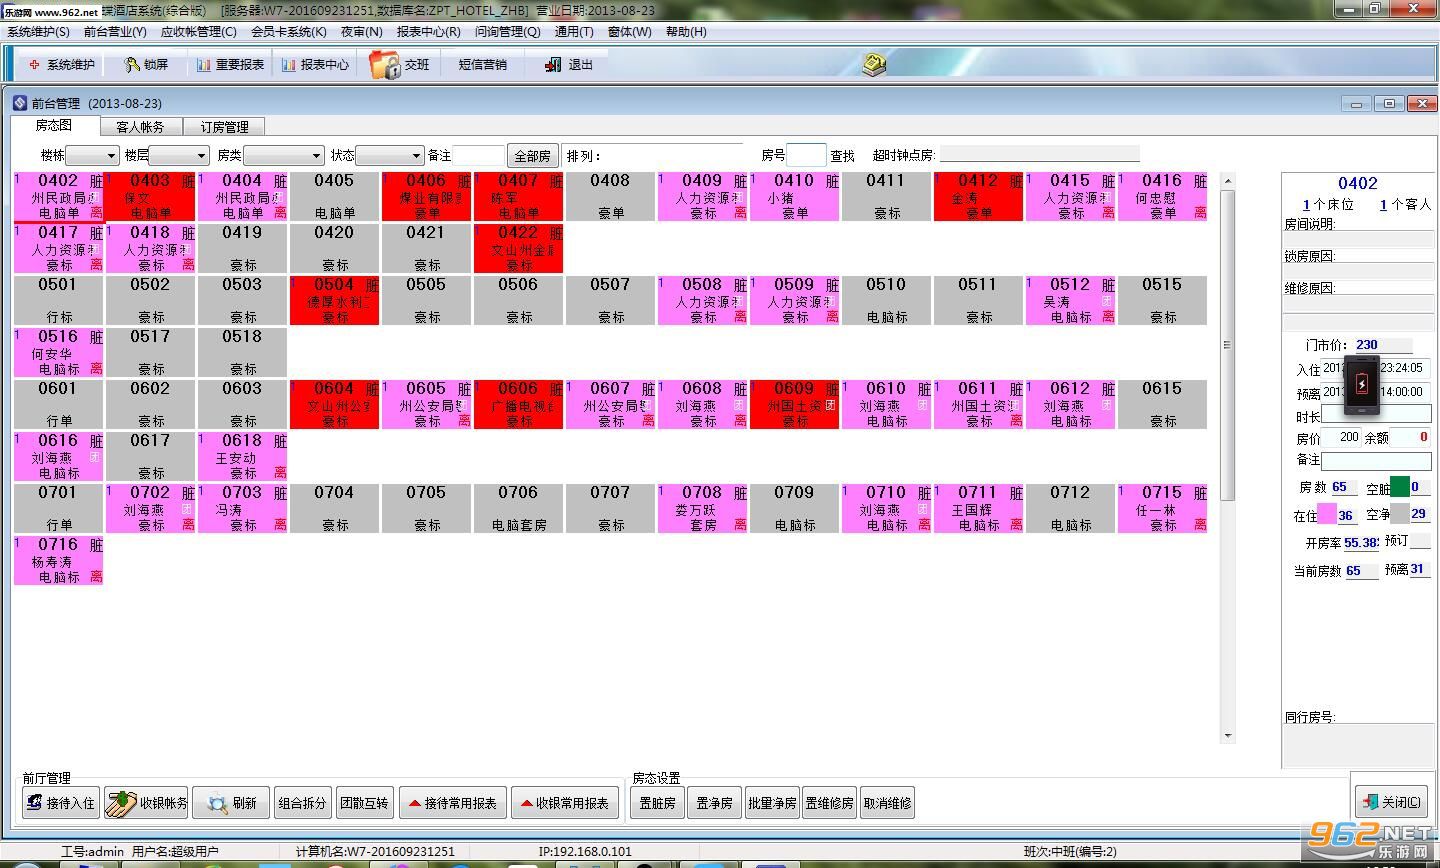The height and width of the screenshot is (868, 1440).
Task: Click the 房号 search input field
Action: click(806, 155)
